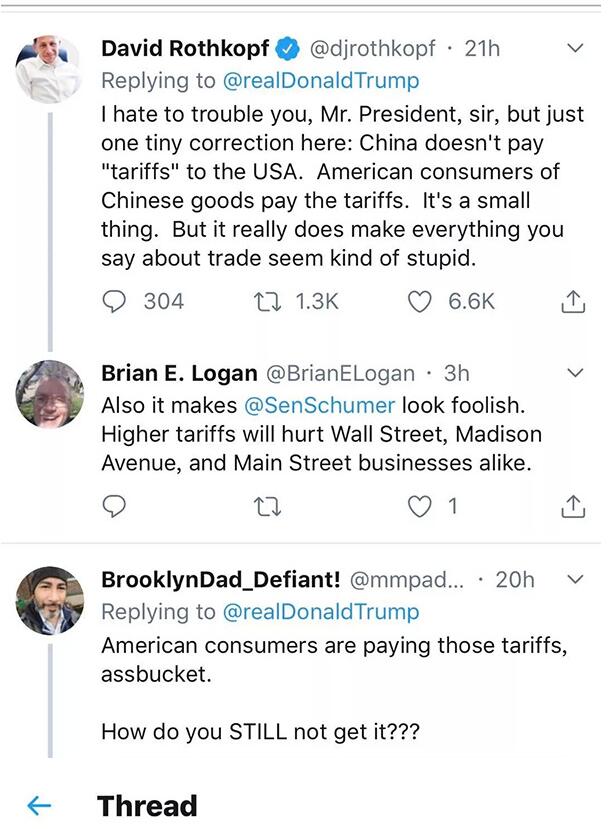Open BrooklynDad_Defiant tweet options chevron

[575, 579]
